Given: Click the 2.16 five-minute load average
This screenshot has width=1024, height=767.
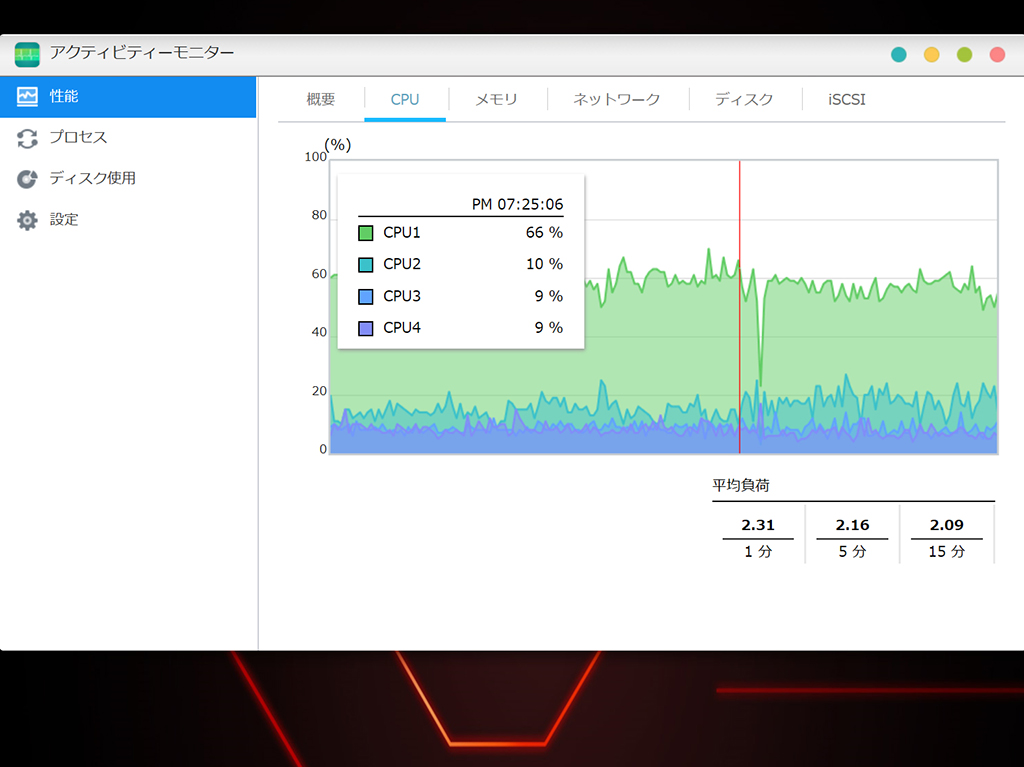Looking at the screenshot, I should 852,525.
